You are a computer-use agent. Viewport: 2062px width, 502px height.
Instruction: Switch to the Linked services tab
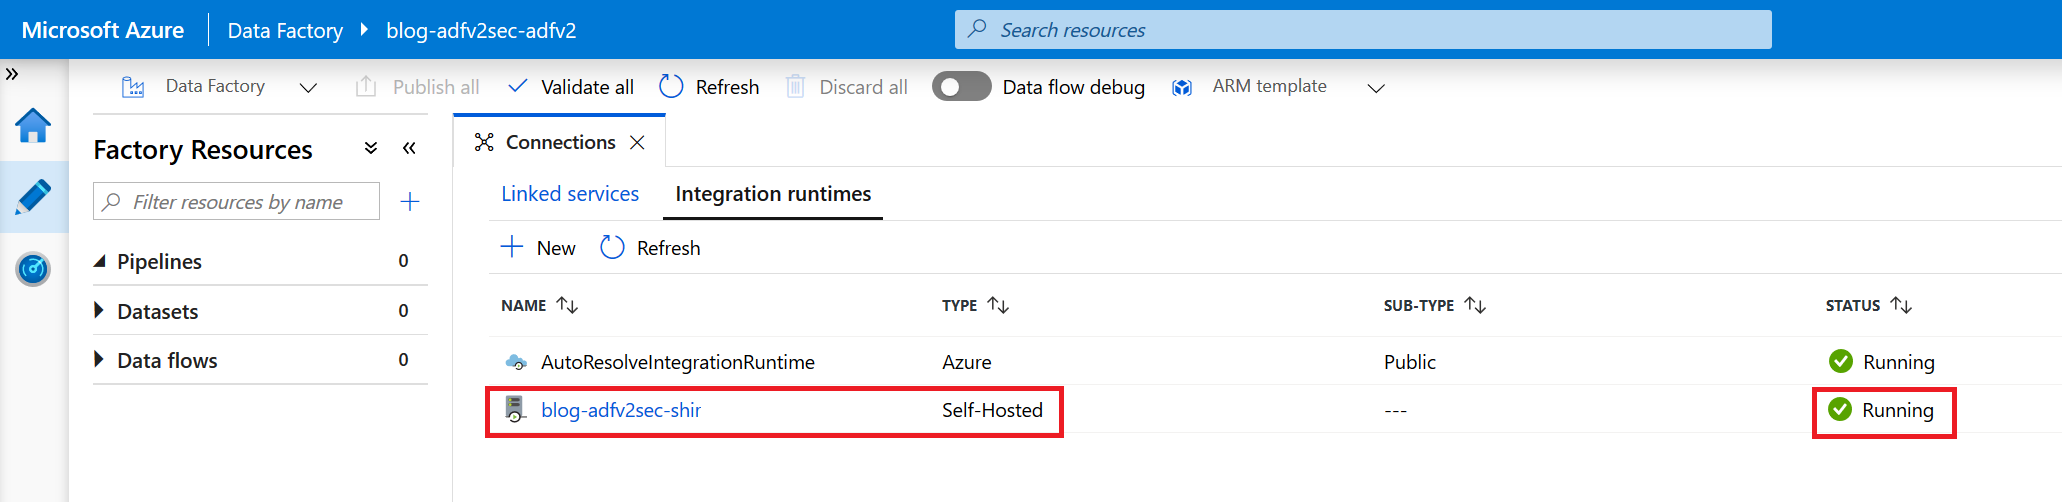(x=570, y=194)
